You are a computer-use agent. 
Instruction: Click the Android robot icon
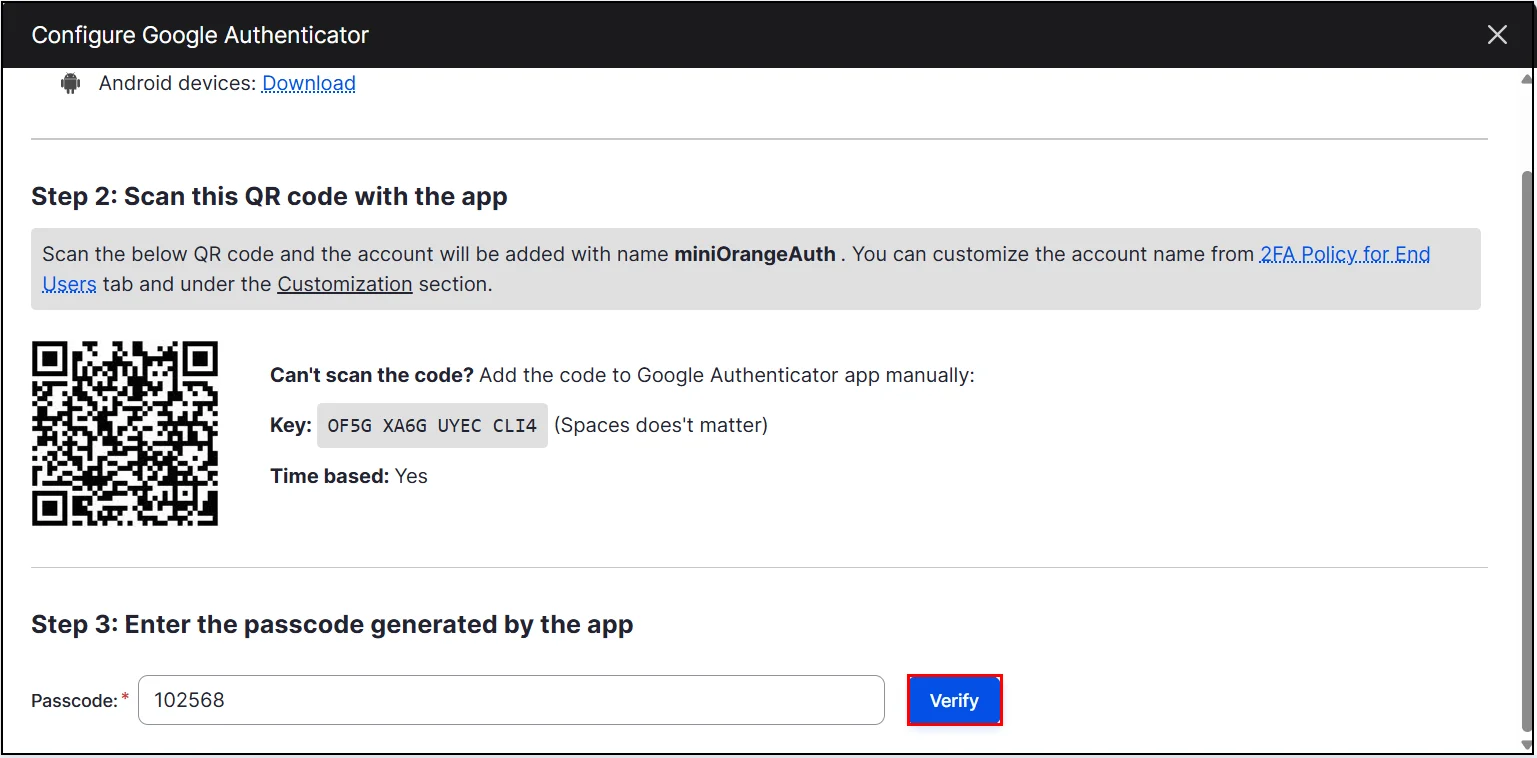coord(70,84)
